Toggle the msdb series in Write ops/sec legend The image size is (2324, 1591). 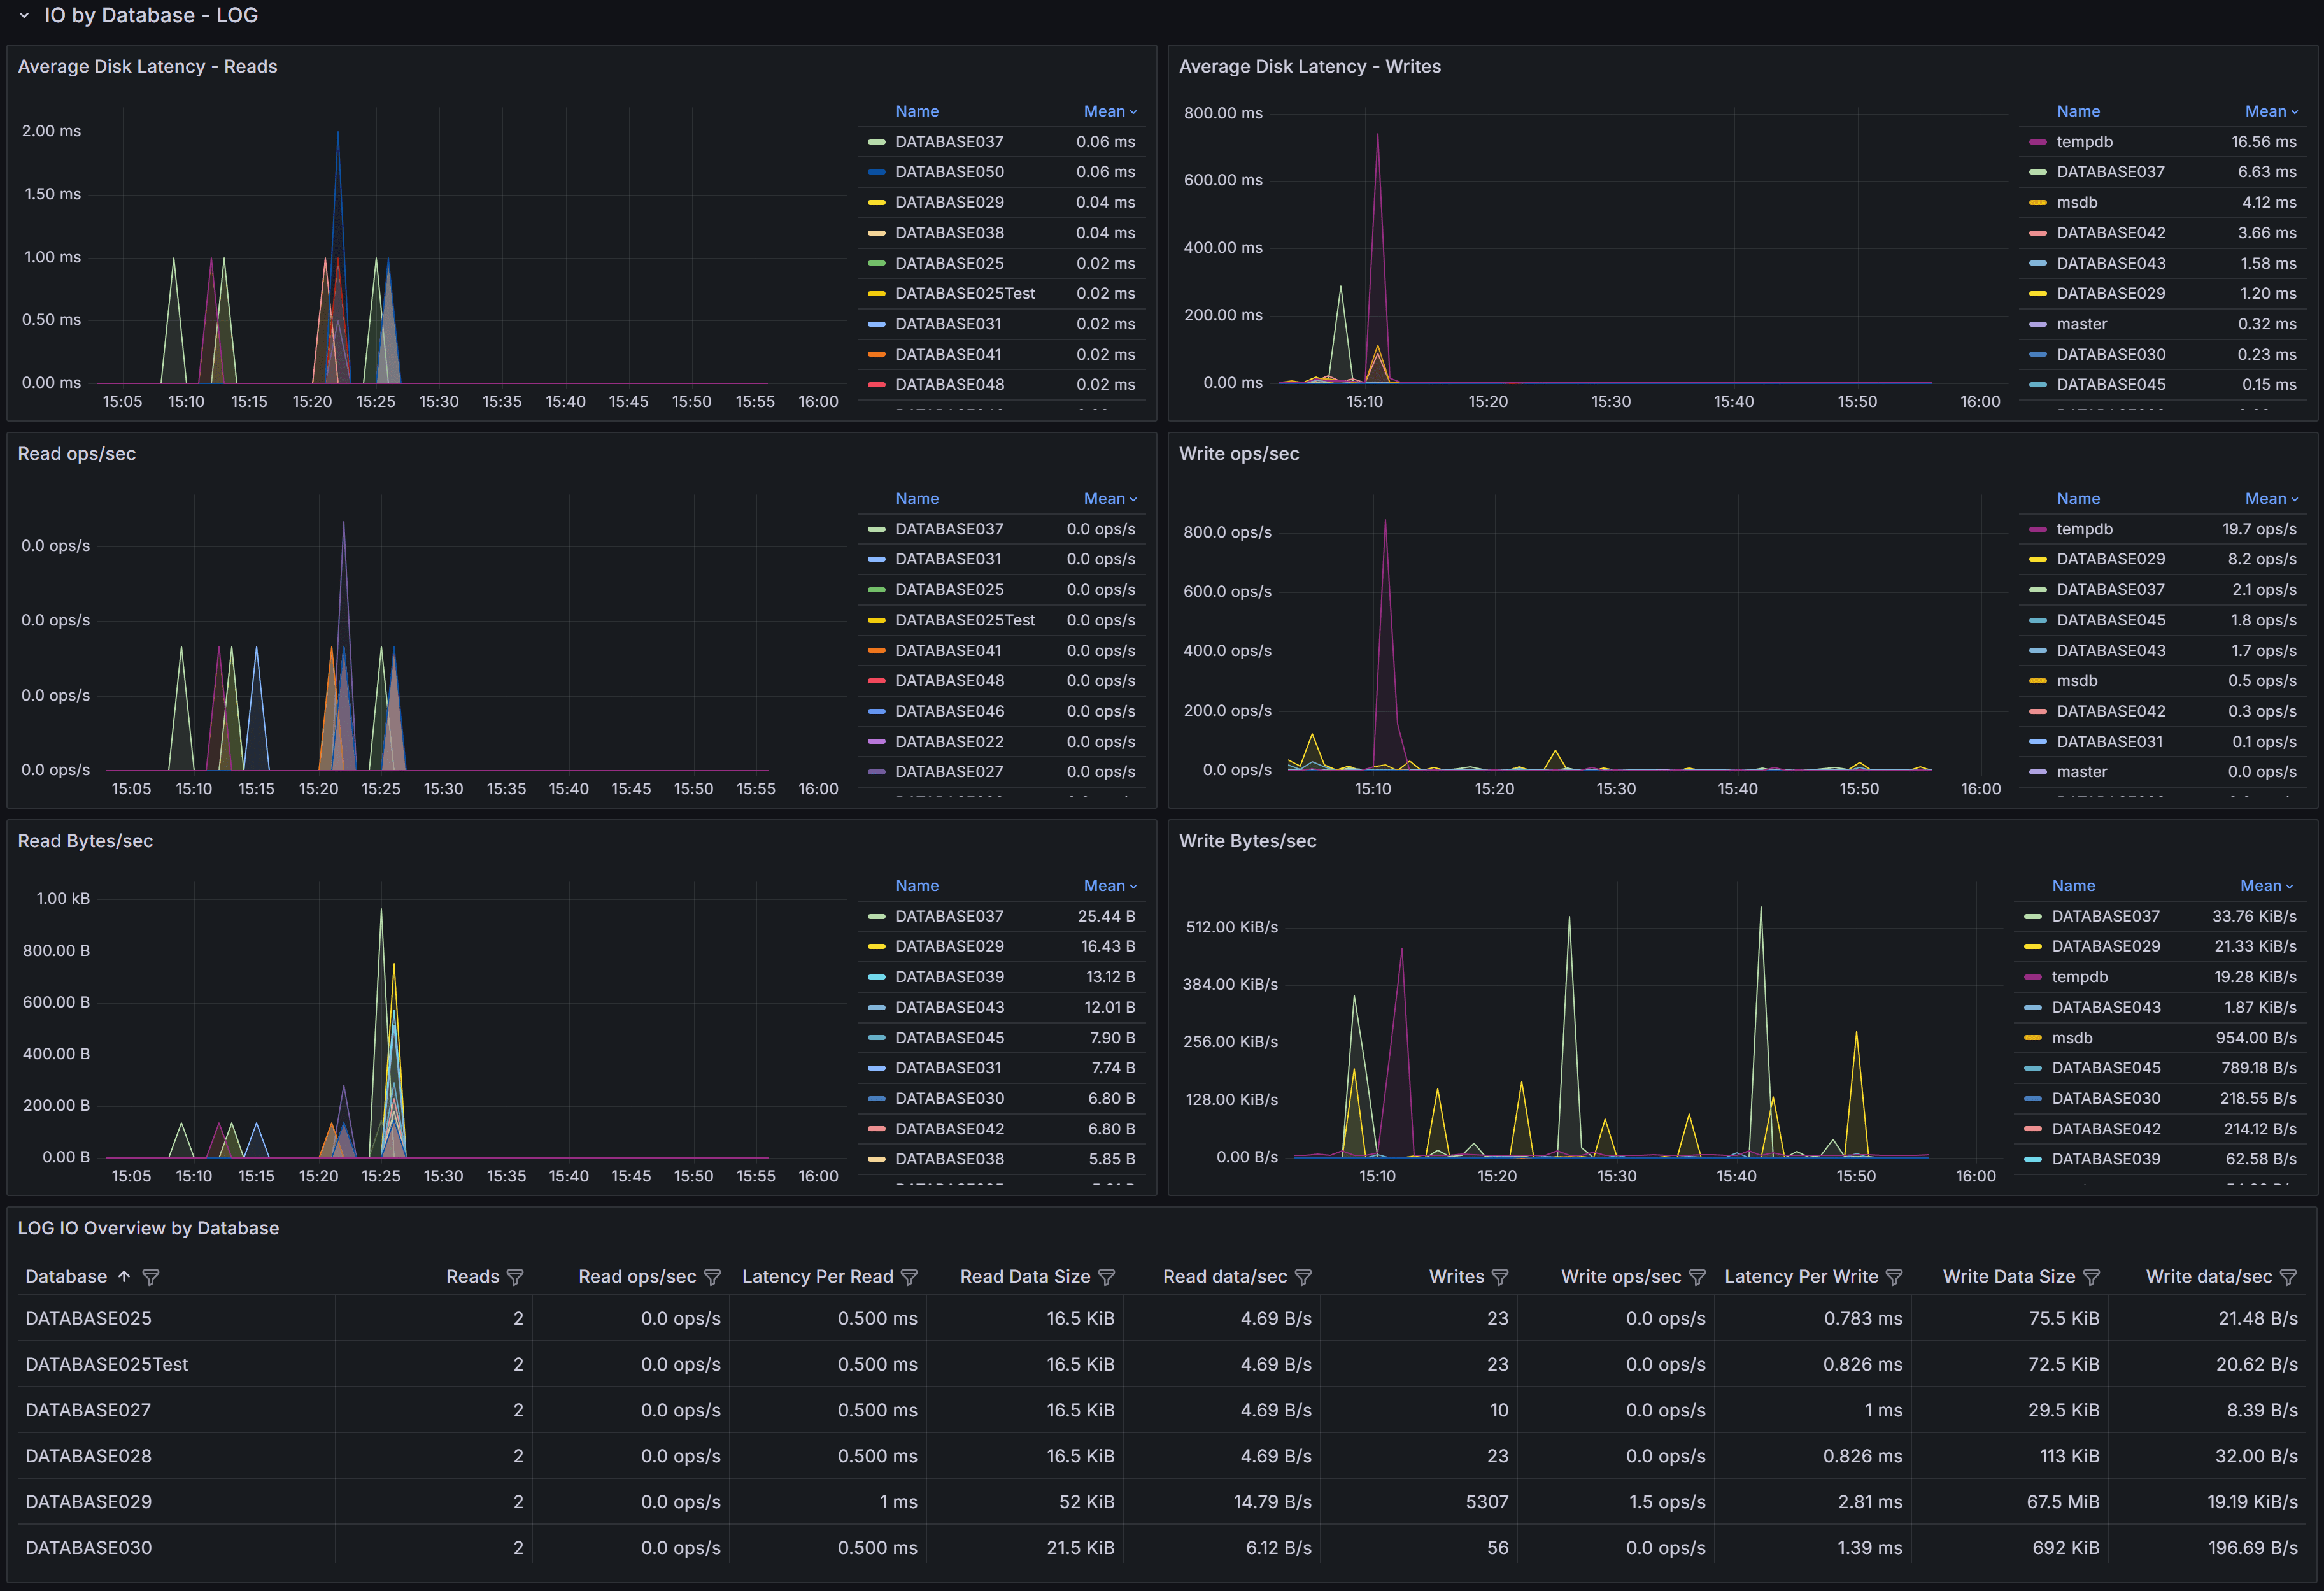2077,680
